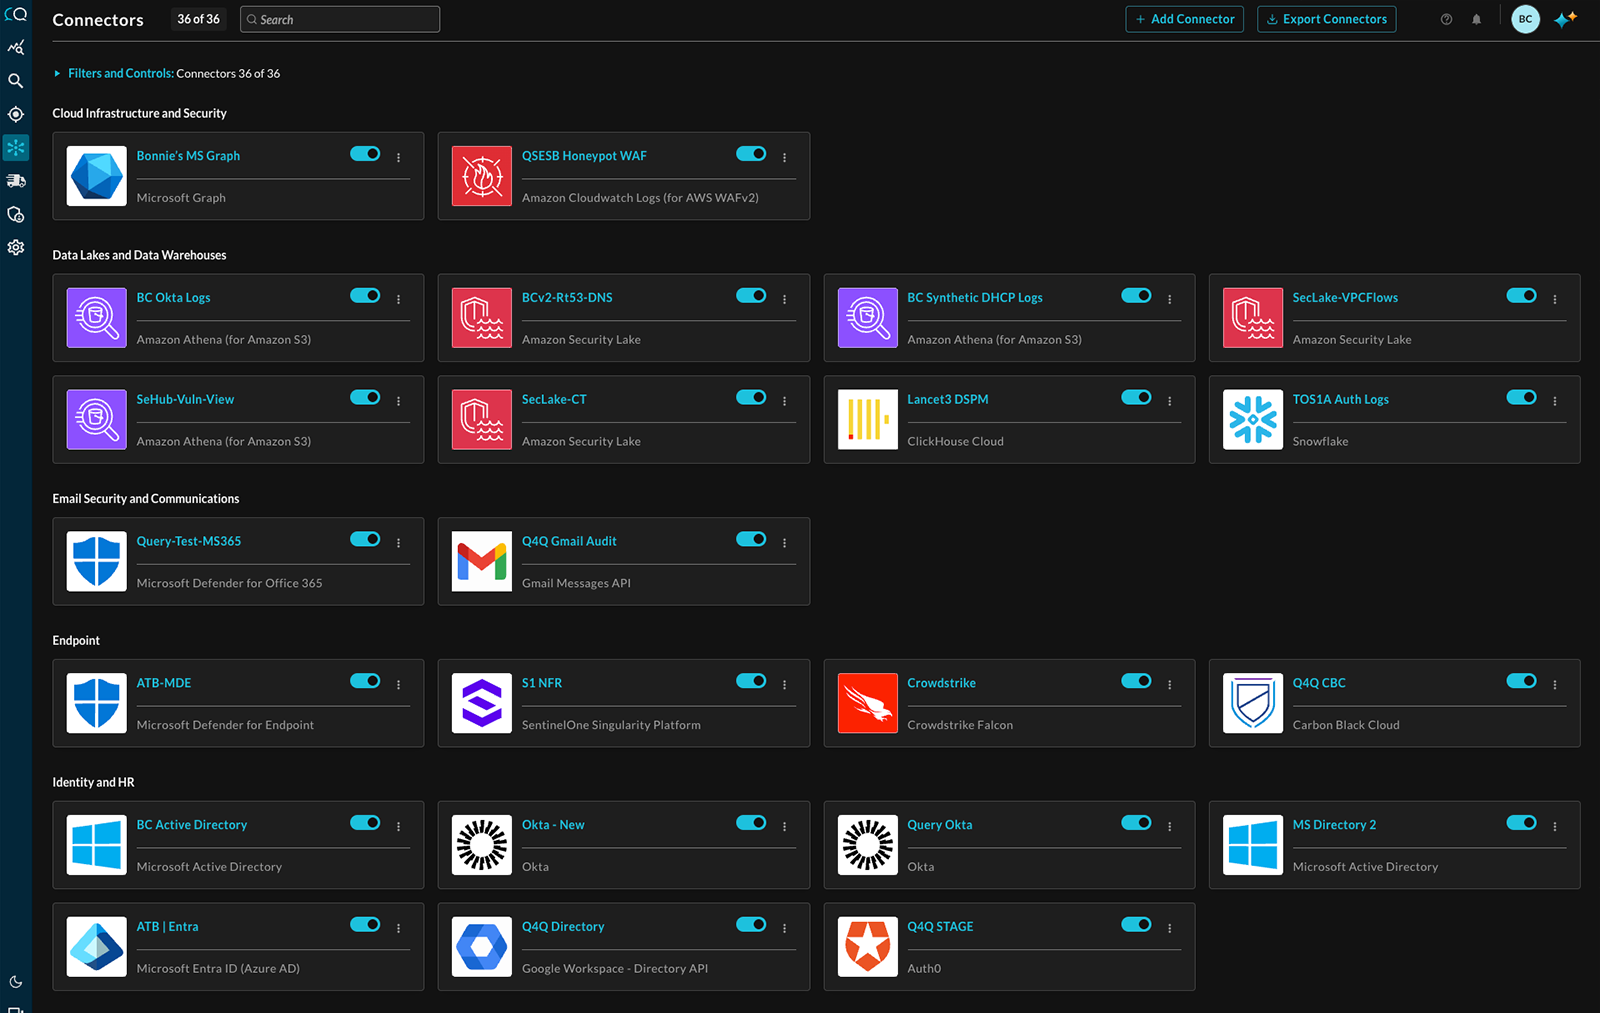Open the kebab menu for Q4Q Directory
Viewport: 1600px width, 1013px height.
tap(784, 928)
